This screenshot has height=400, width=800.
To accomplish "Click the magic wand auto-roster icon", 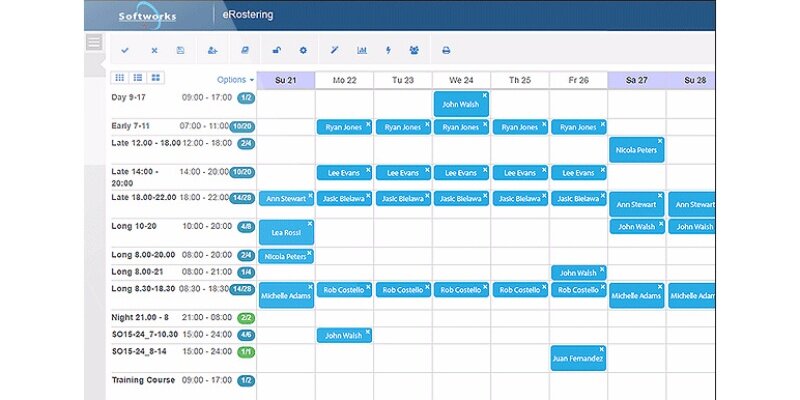I will [334, 50].
